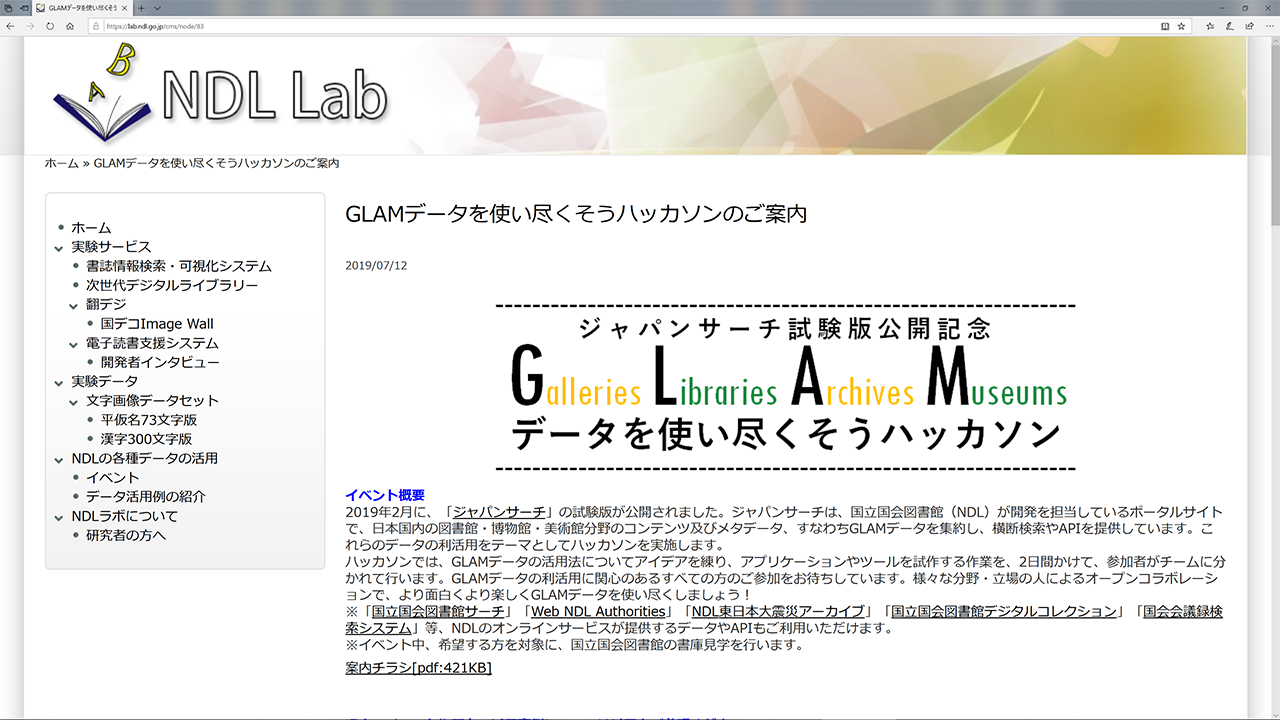Open NDLラボについて sidebar item
The height and width of the screenshot is (720, 1280).
124,517
